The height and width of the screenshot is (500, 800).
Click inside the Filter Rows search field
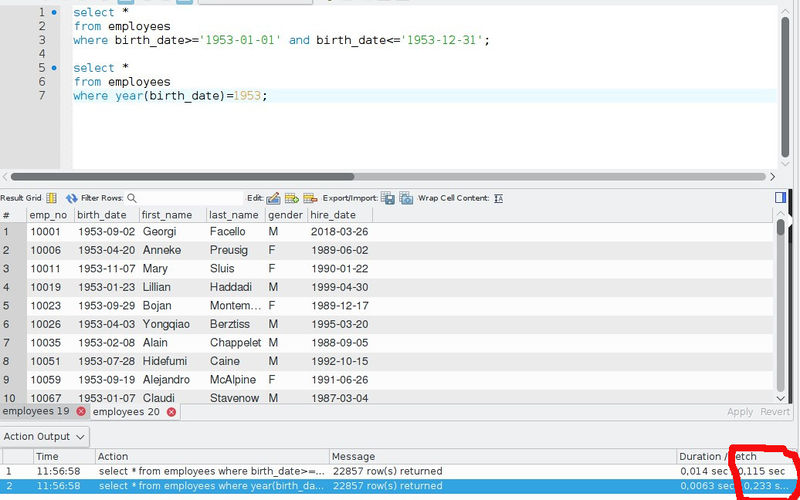(190, 198)
